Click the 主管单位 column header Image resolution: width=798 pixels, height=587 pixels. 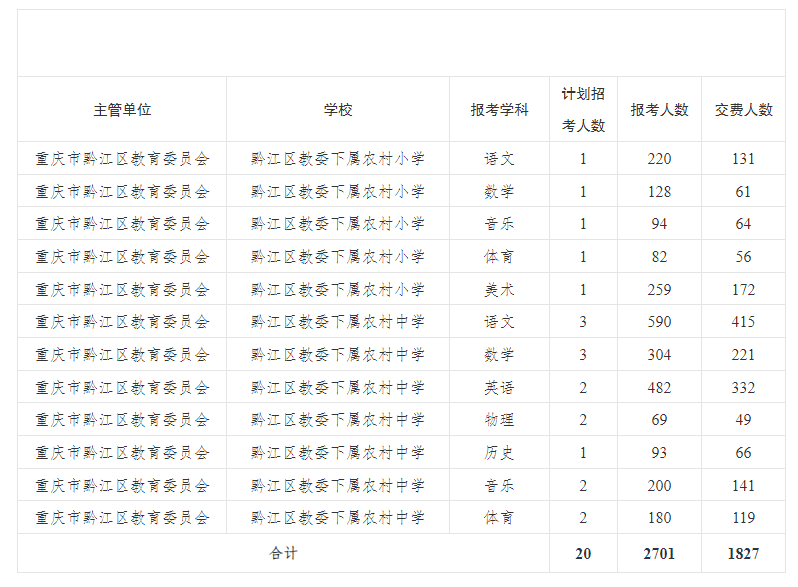122,110
